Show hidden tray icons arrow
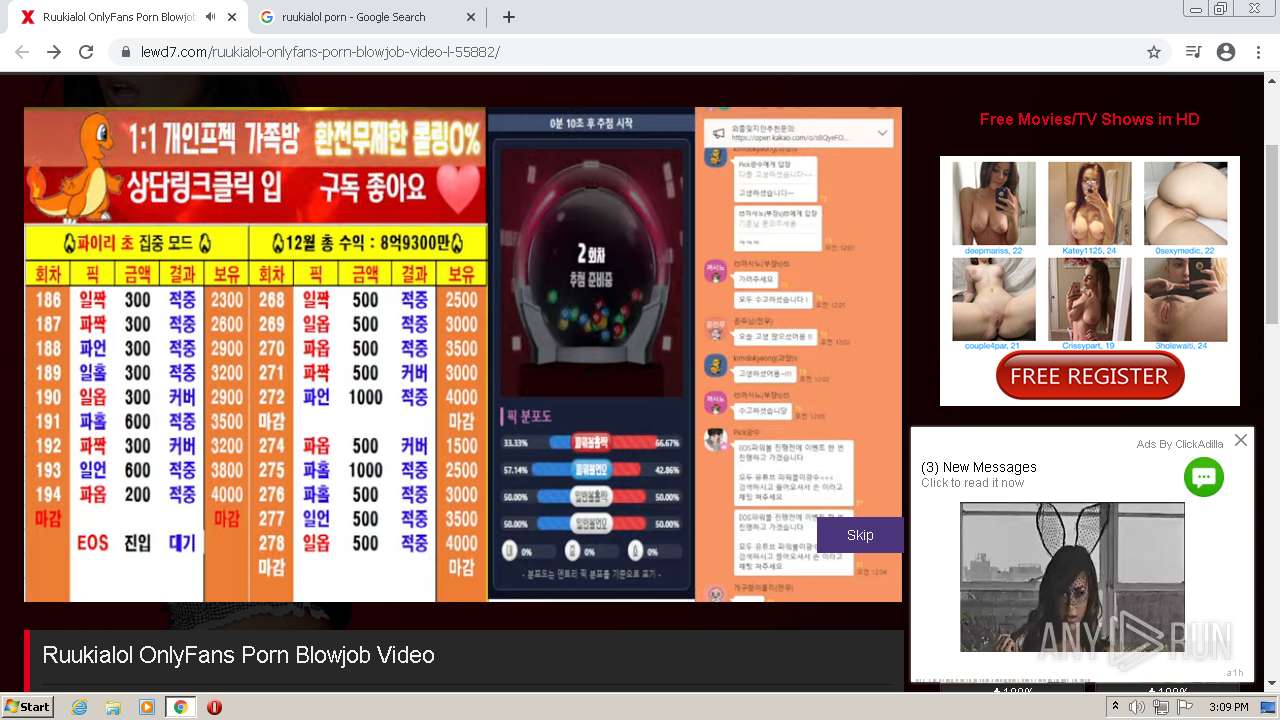Screen dimensions: 1280x720 pyautogui.click(x=1116, y=707)
